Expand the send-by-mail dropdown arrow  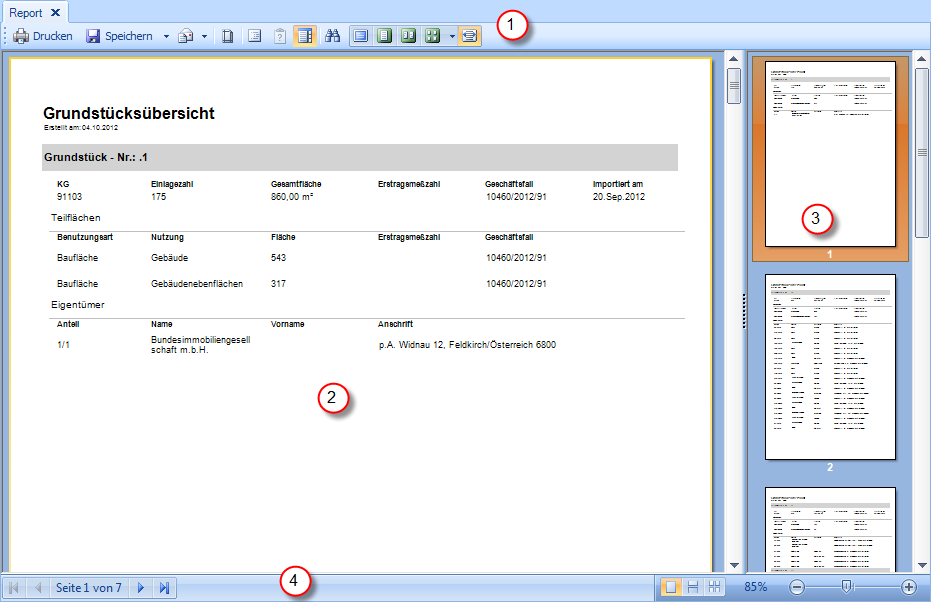pos(205,36)
